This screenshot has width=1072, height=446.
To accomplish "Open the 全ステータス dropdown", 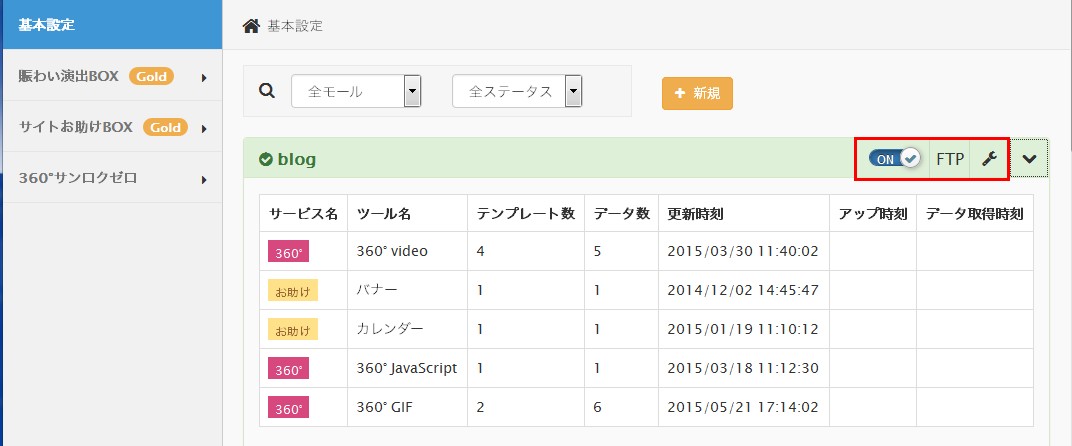I will 517,91.
